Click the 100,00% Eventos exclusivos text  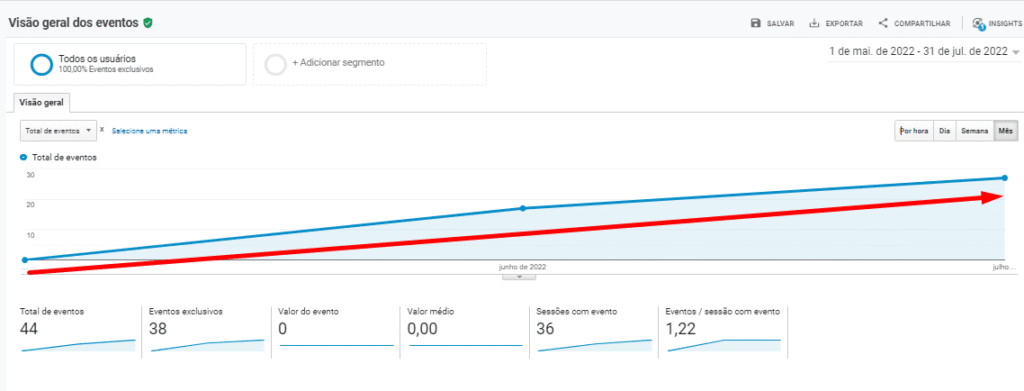[x=106, y=69]
